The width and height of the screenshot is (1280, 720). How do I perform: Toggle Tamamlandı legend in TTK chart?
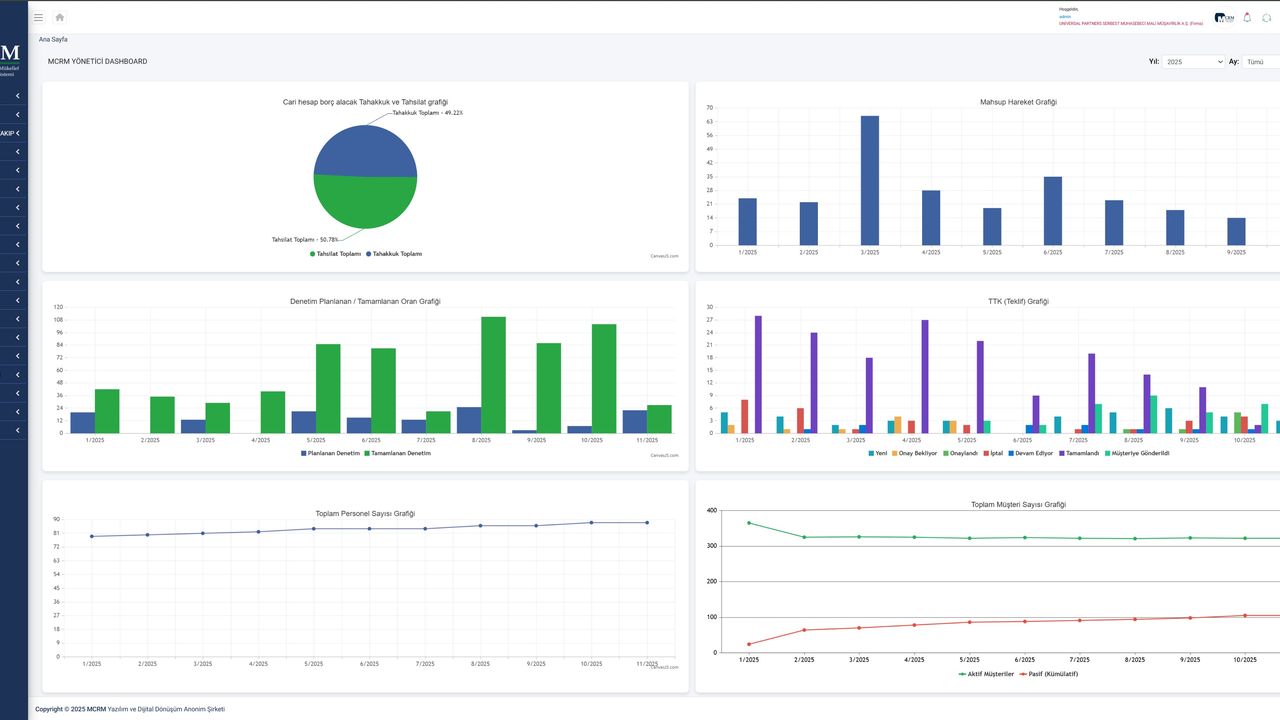[x=1078, y=453]
